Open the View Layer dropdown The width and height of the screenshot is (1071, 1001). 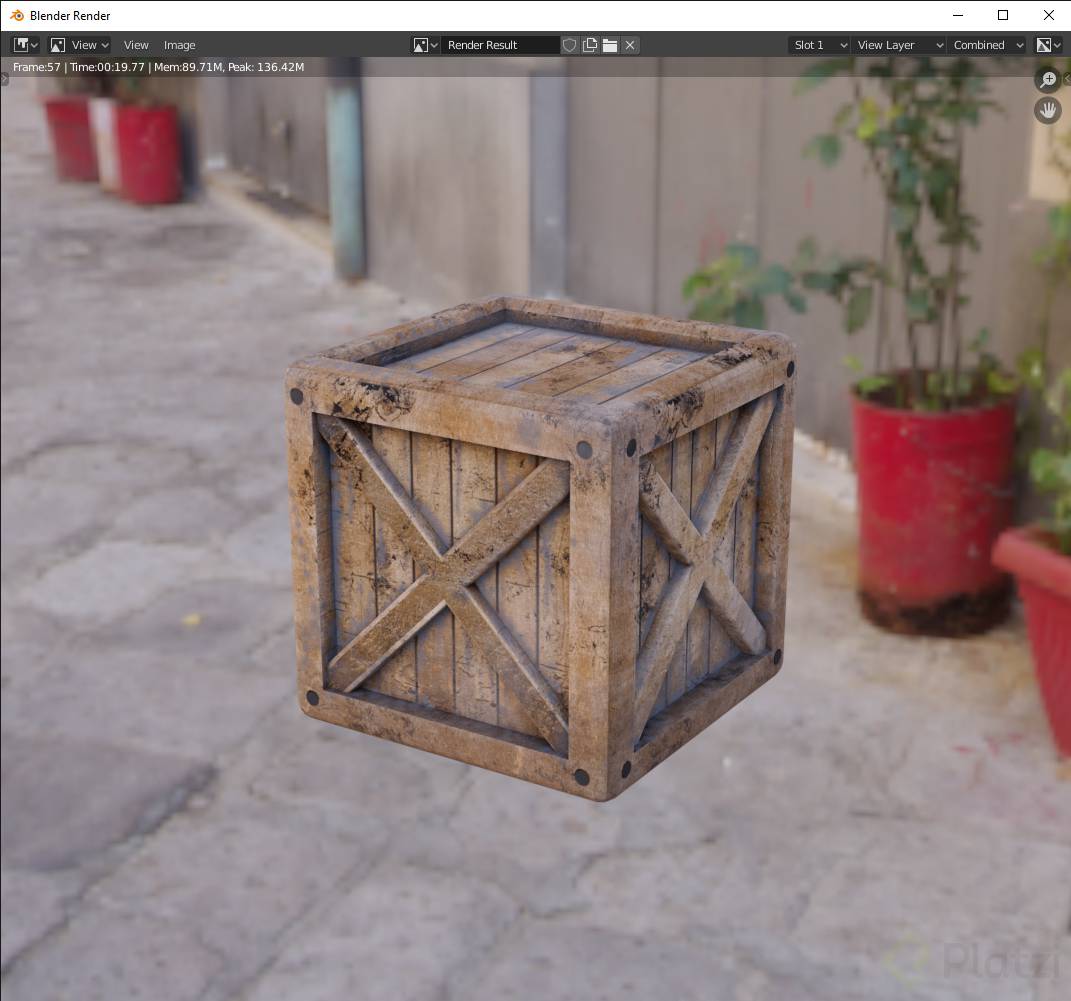(x=897, y=45)
